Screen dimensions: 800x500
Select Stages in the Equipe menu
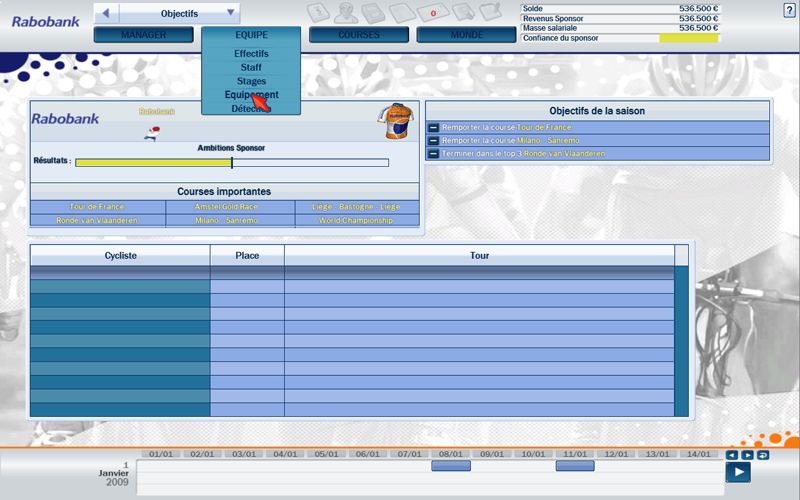251,81
